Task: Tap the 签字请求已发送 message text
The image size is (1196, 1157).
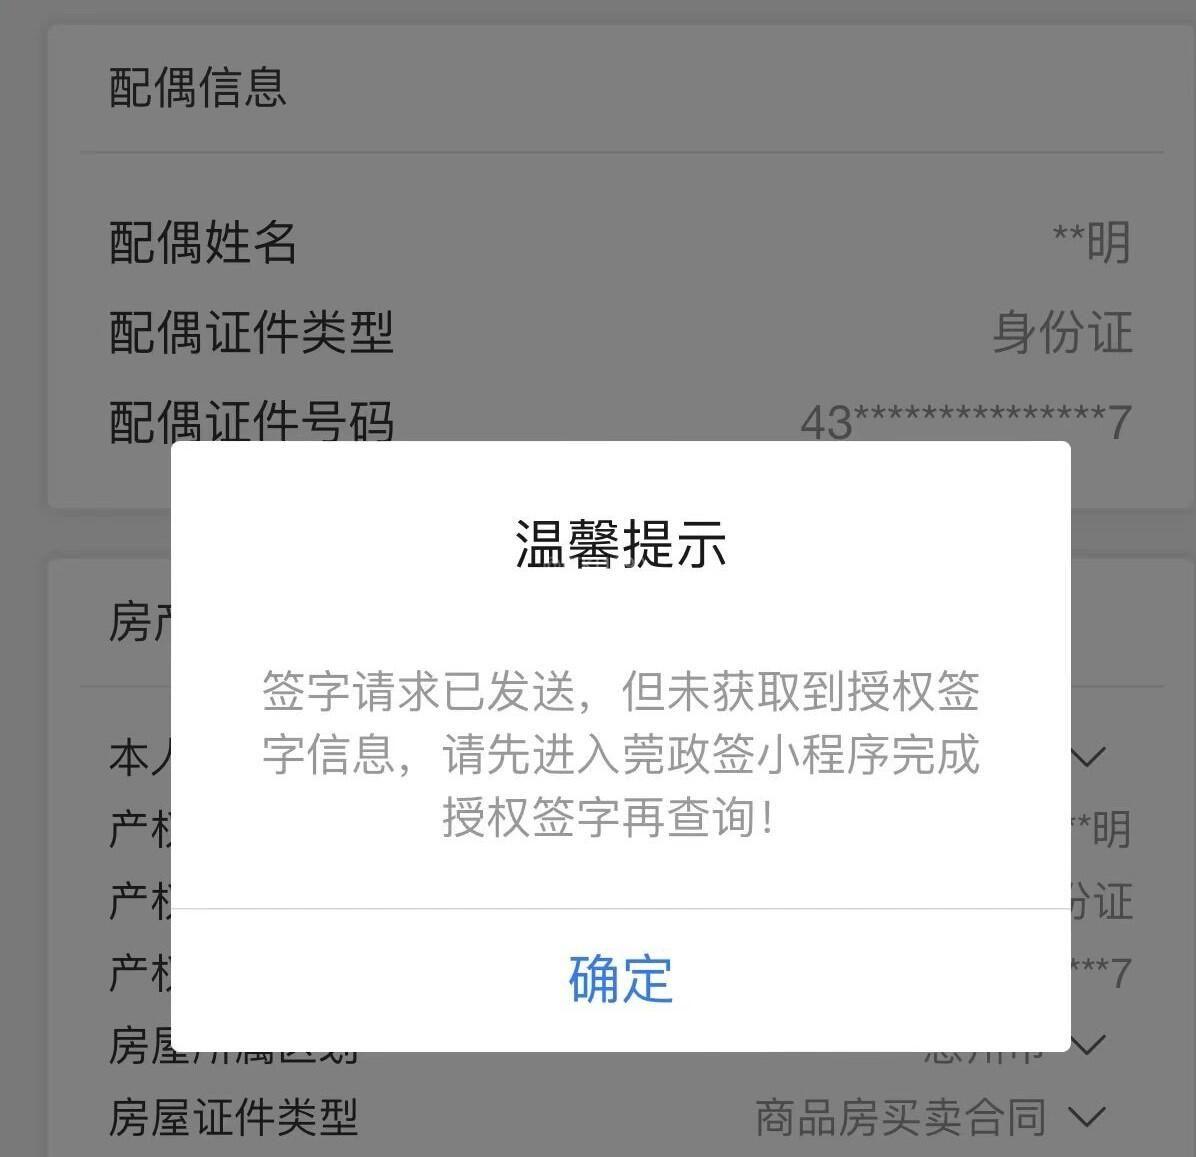Action: pyautogui.click(x=620, y=754)
